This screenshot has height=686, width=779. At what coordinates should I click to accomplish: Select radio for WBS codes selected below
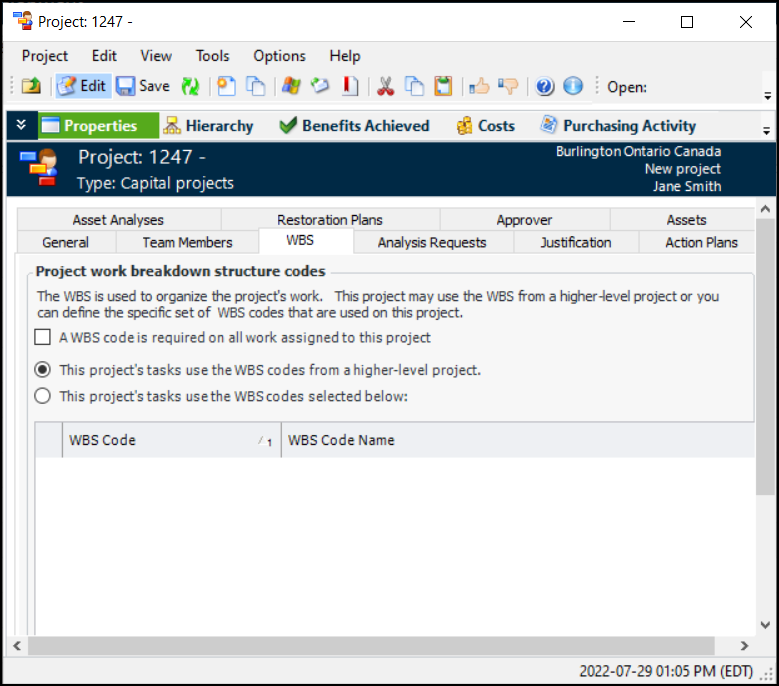click(x=43, y=396)
